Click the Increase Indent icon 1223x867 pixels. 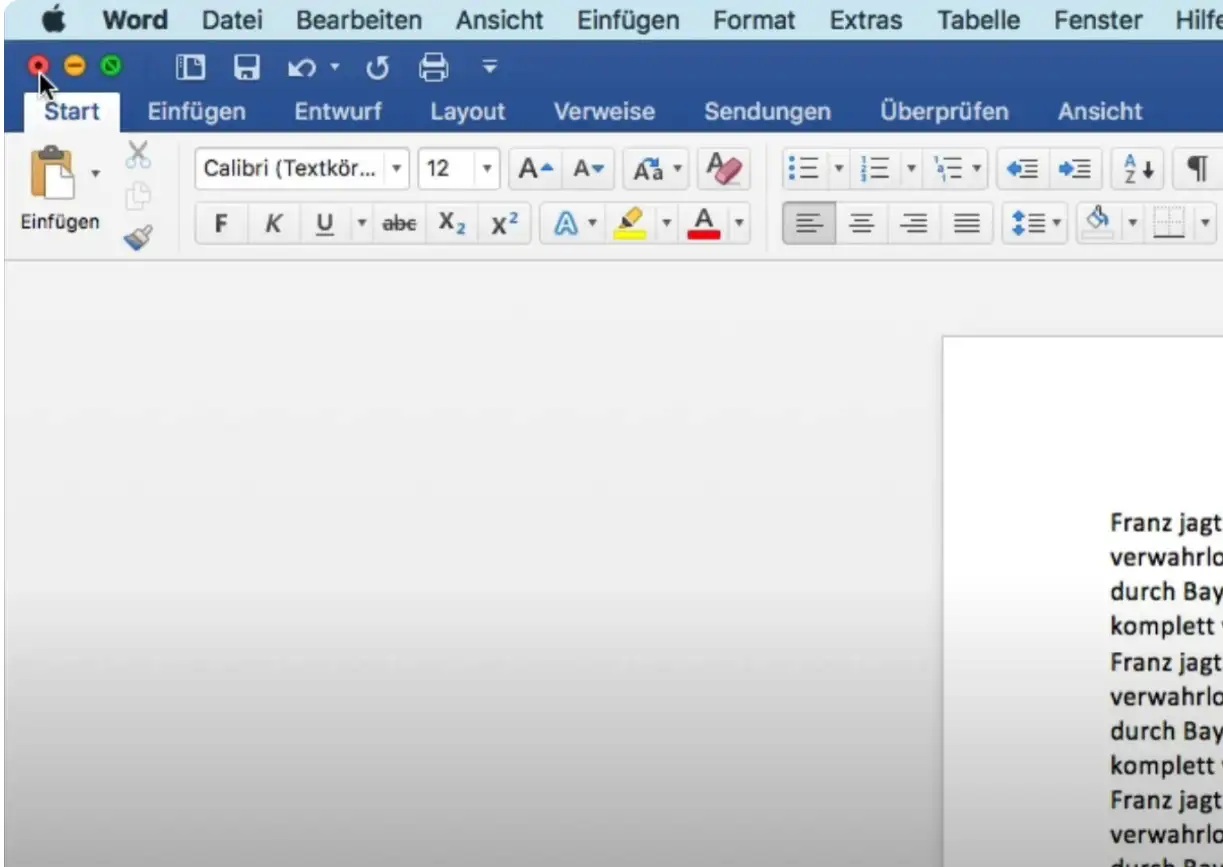tap(1074, 169)
